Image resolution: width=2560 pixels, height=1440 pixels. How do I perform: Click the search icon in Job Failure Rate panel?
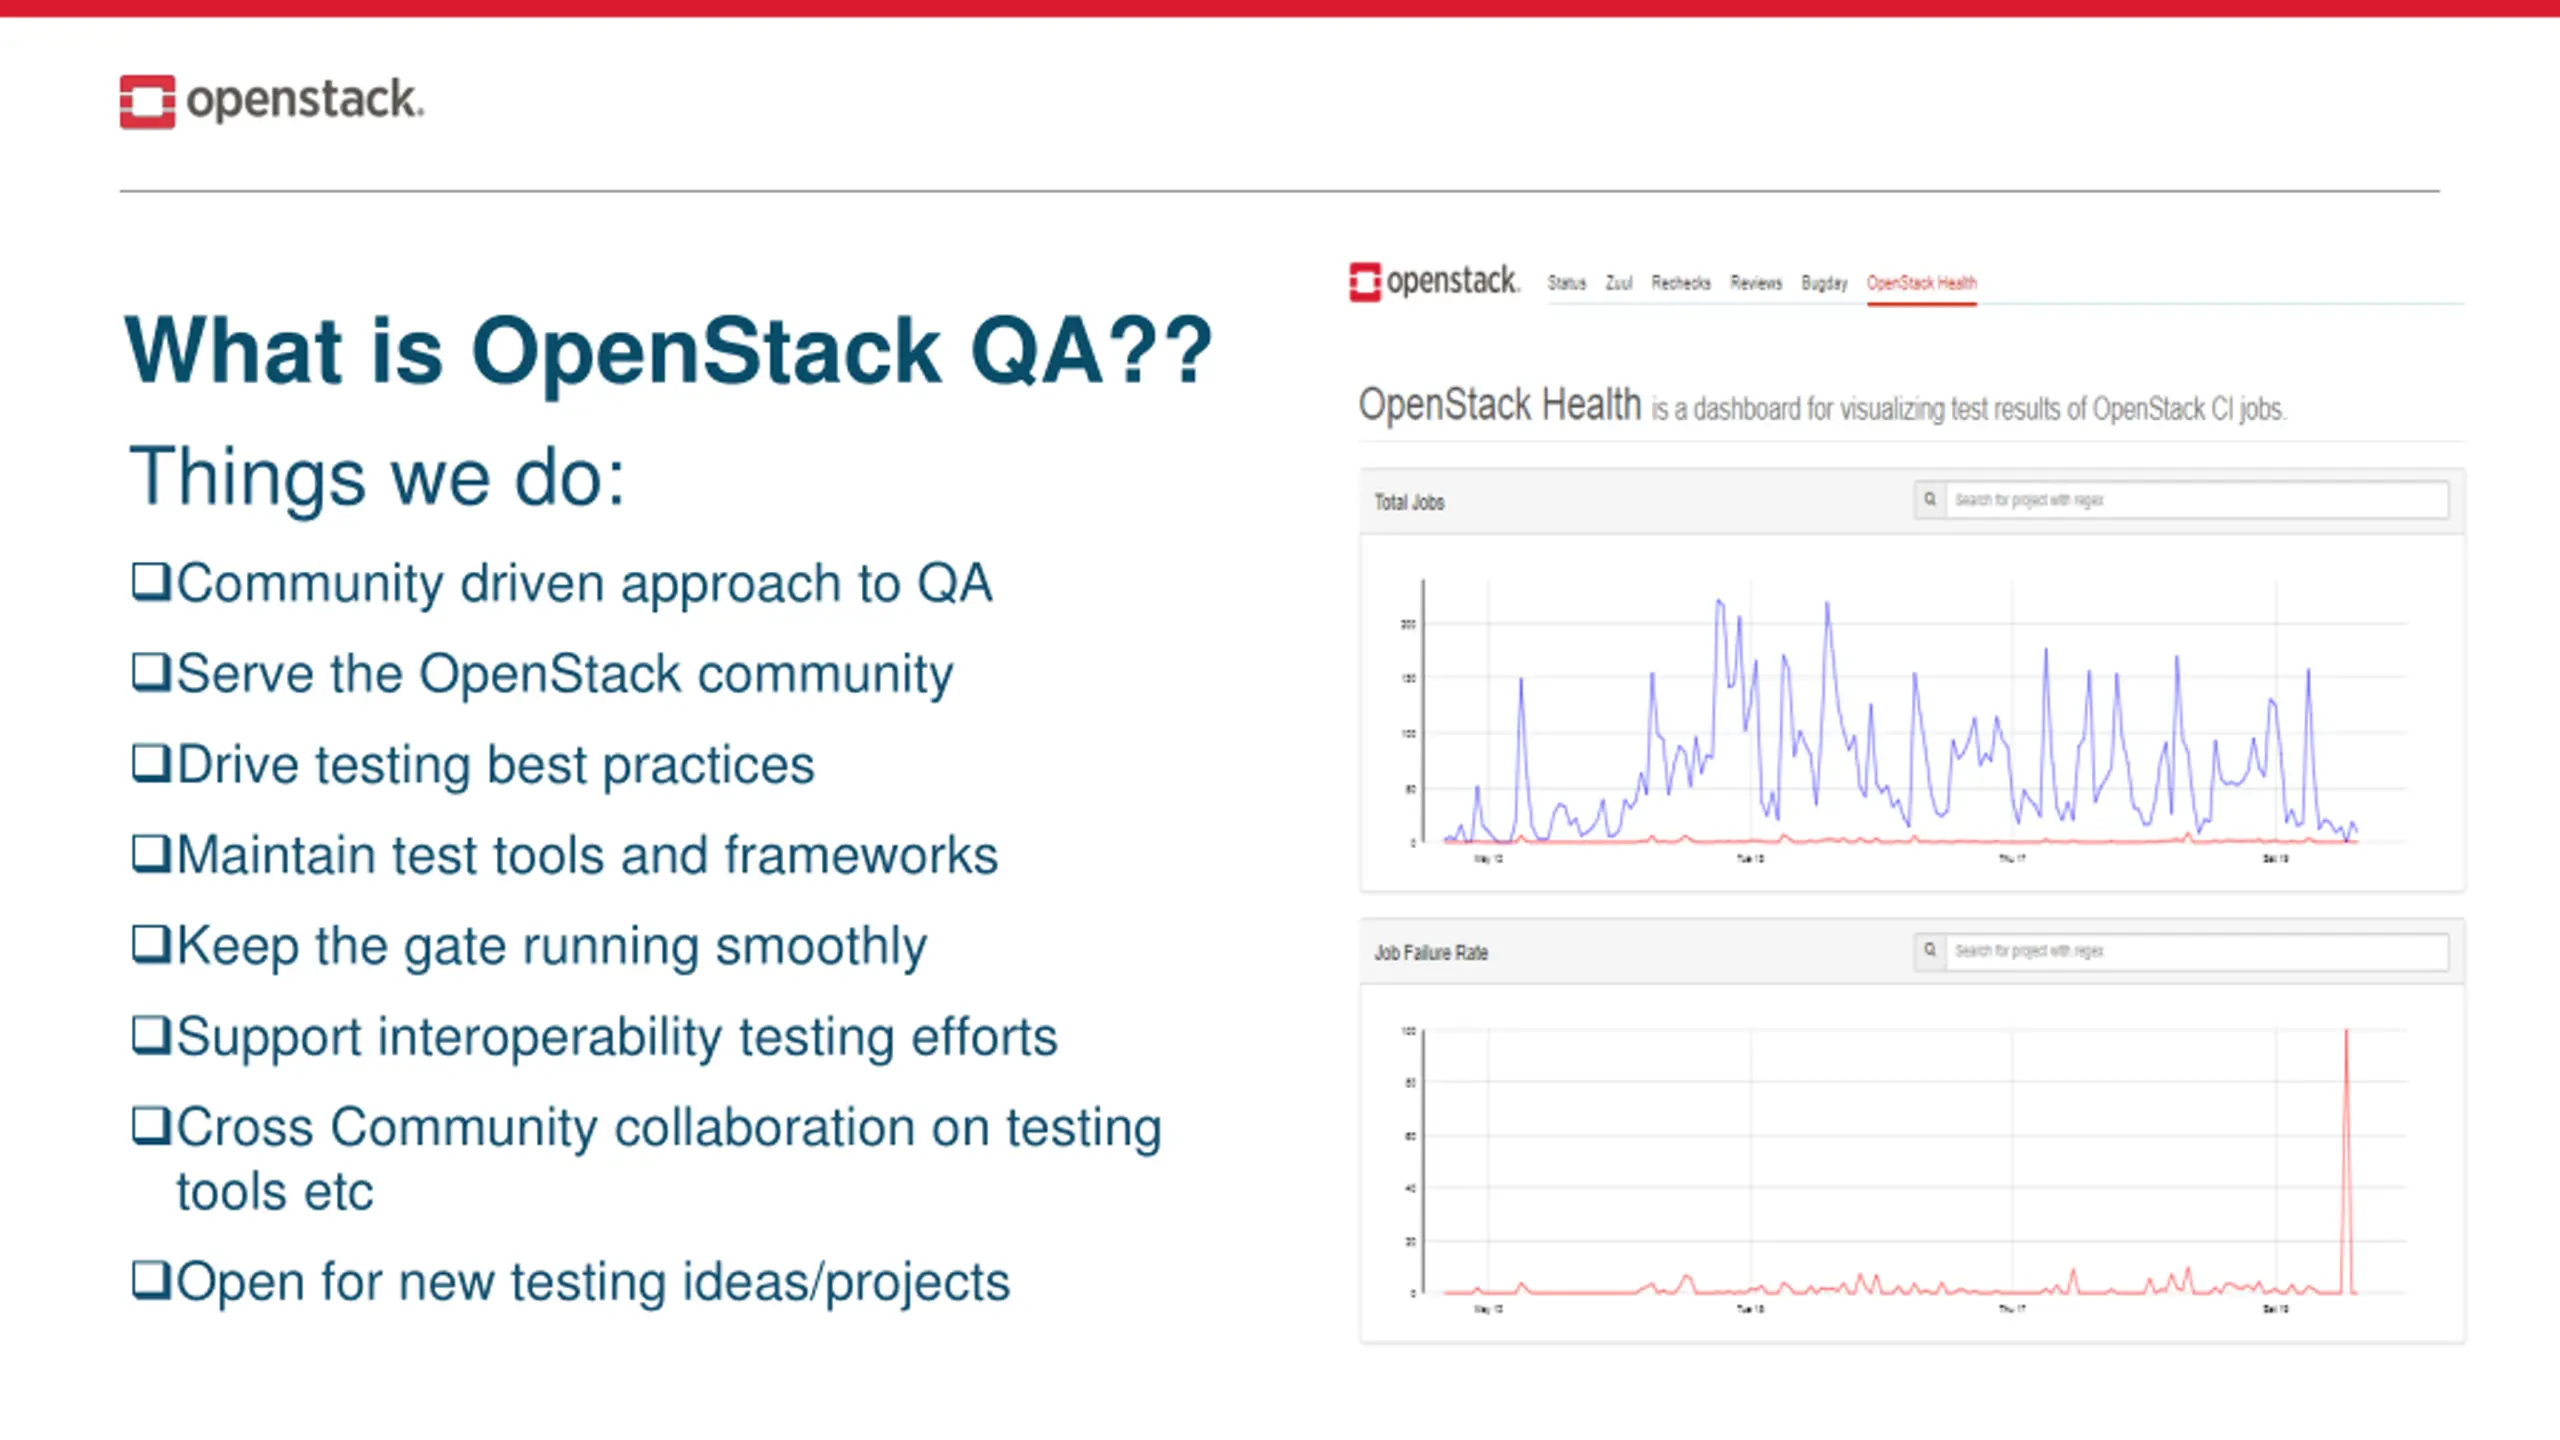(x=1930, y=950)
